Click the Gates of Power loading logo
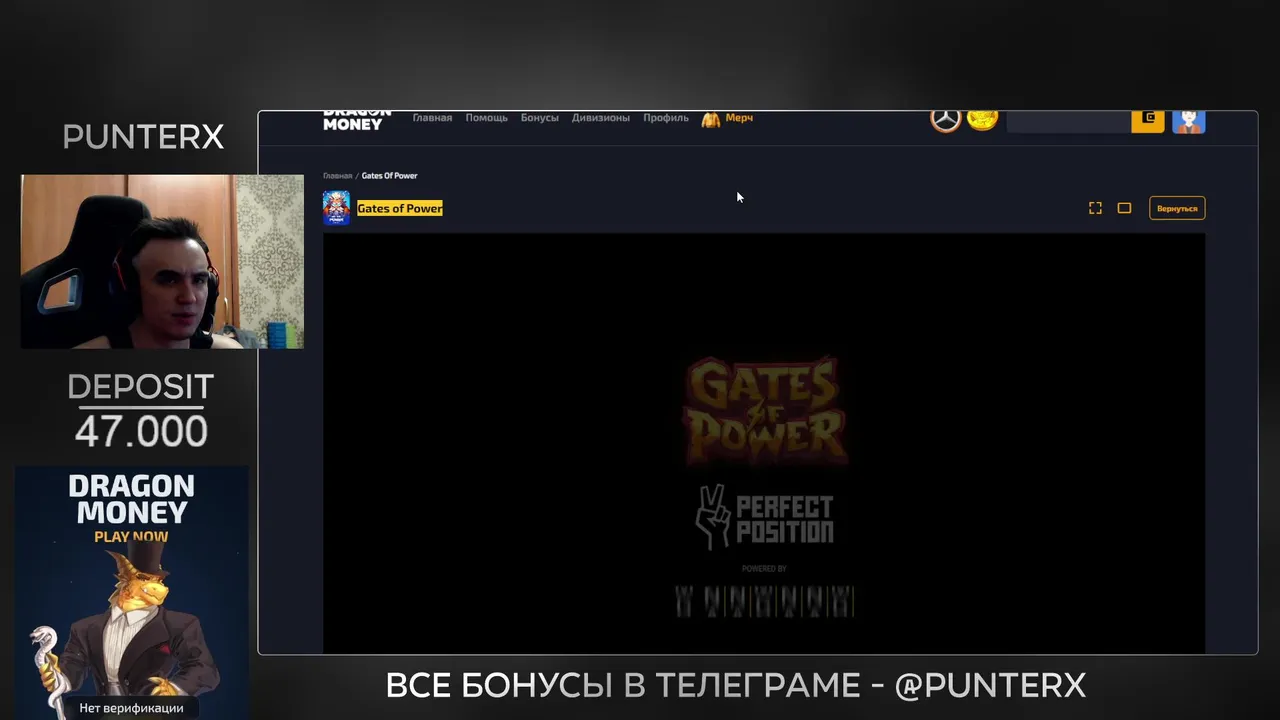 click(766, 411)
